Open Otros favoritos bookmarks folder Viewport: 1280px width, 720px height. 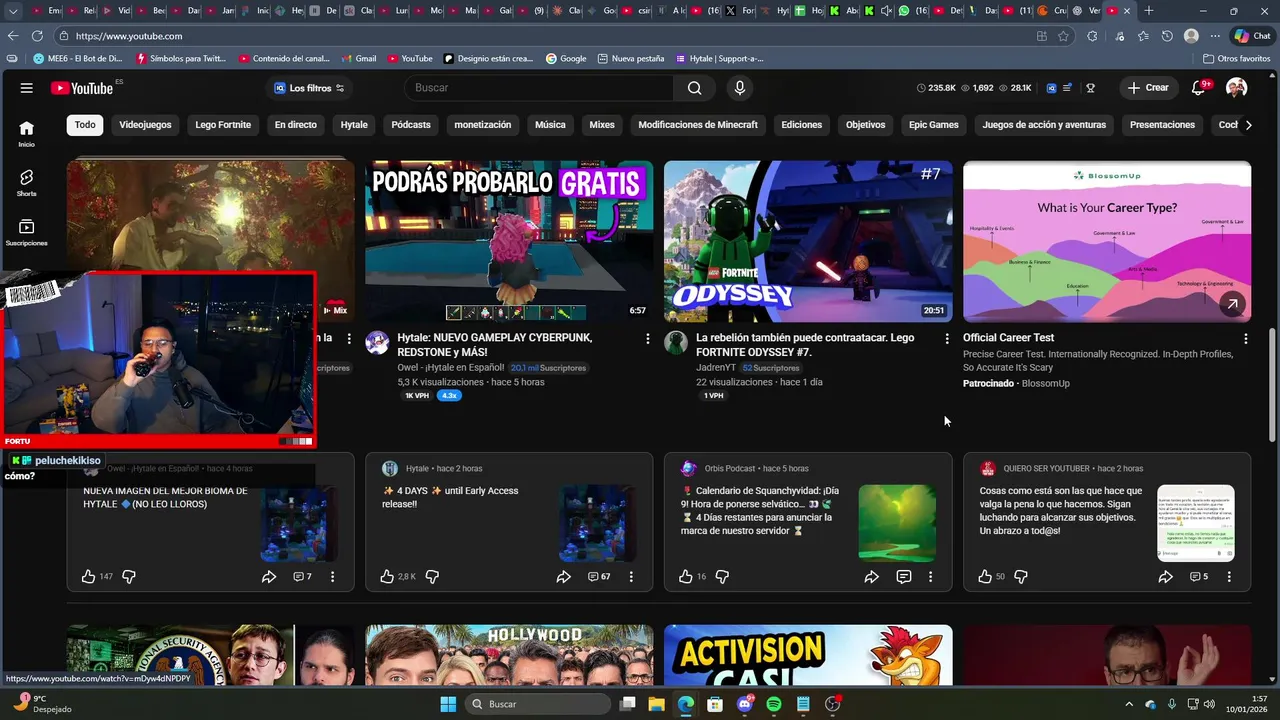coord(1237,58)
